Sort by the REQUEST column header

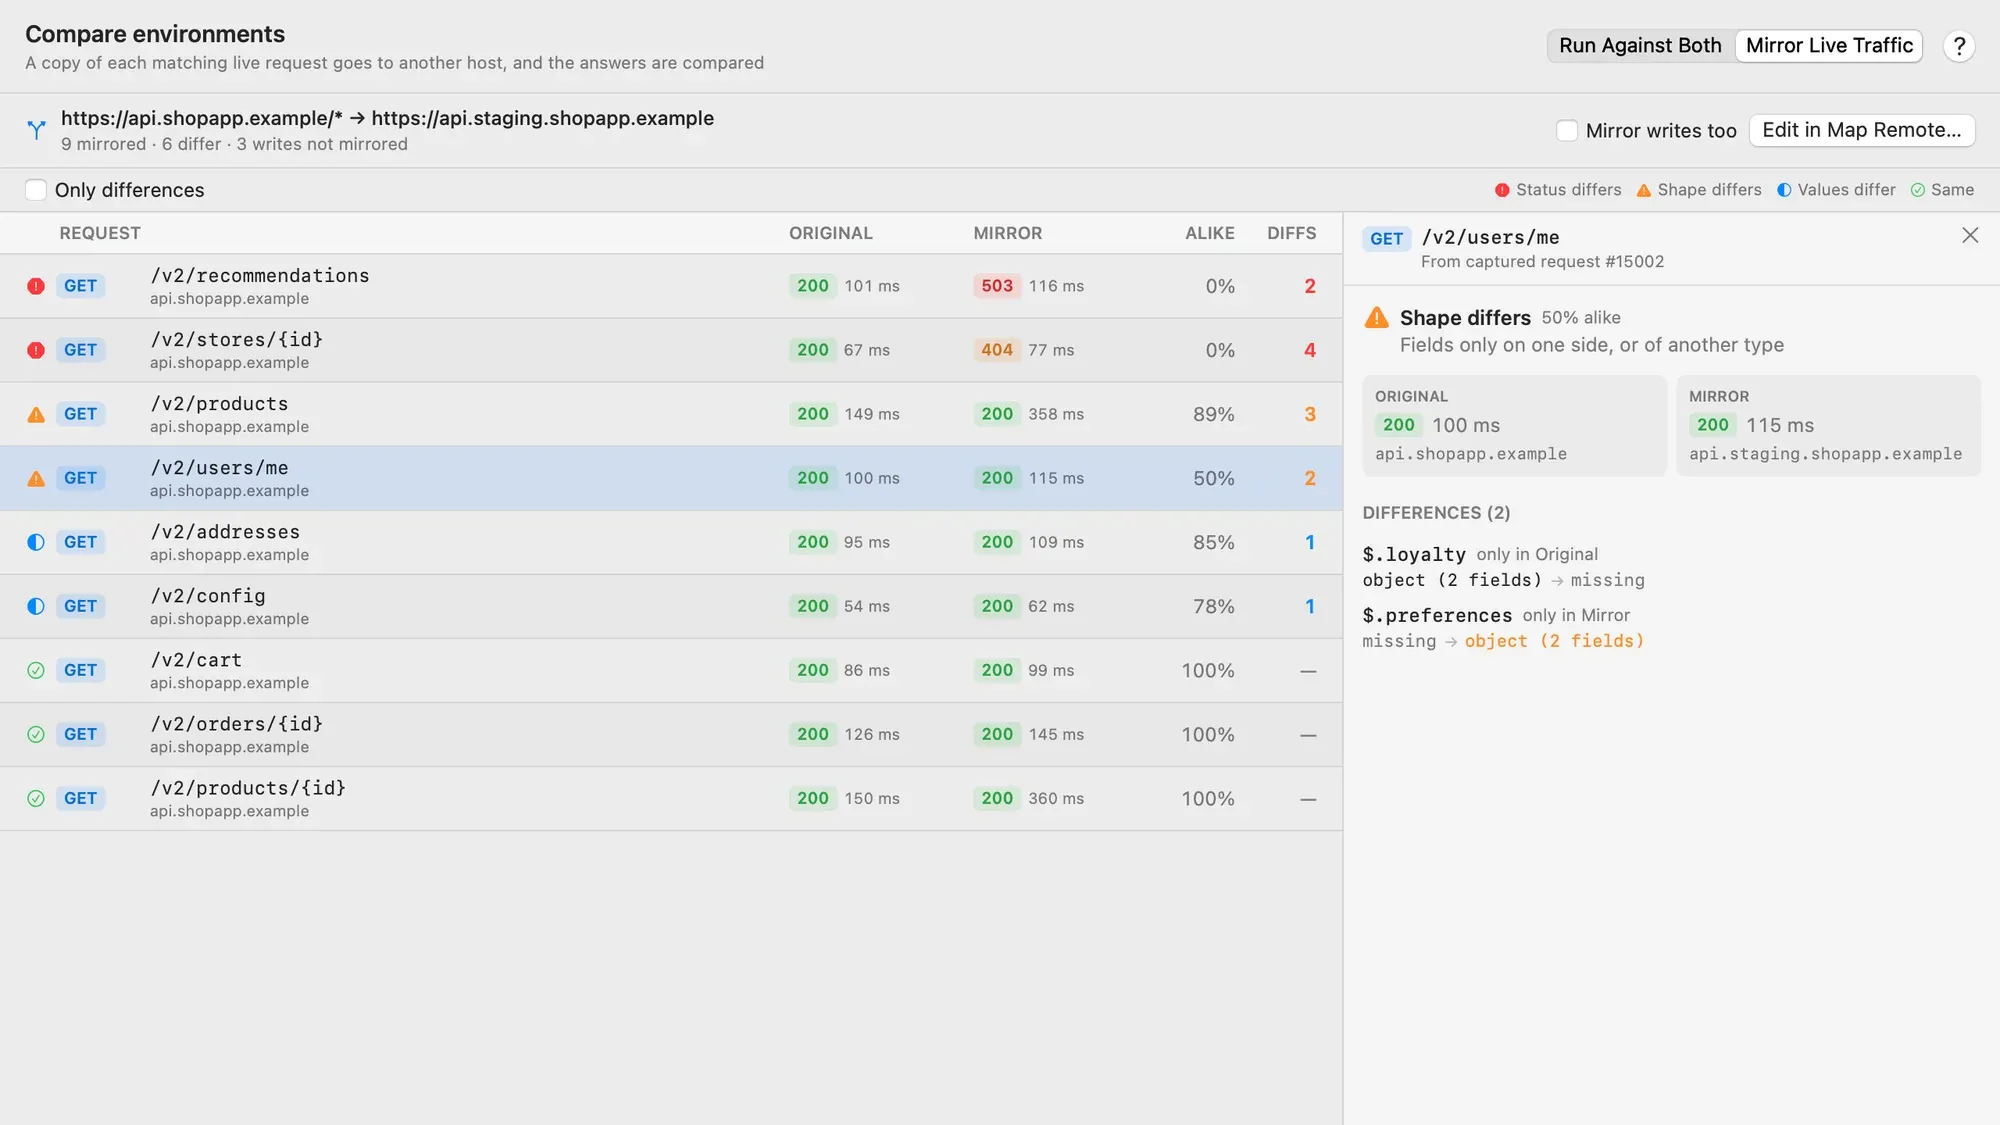coord(100,233)
